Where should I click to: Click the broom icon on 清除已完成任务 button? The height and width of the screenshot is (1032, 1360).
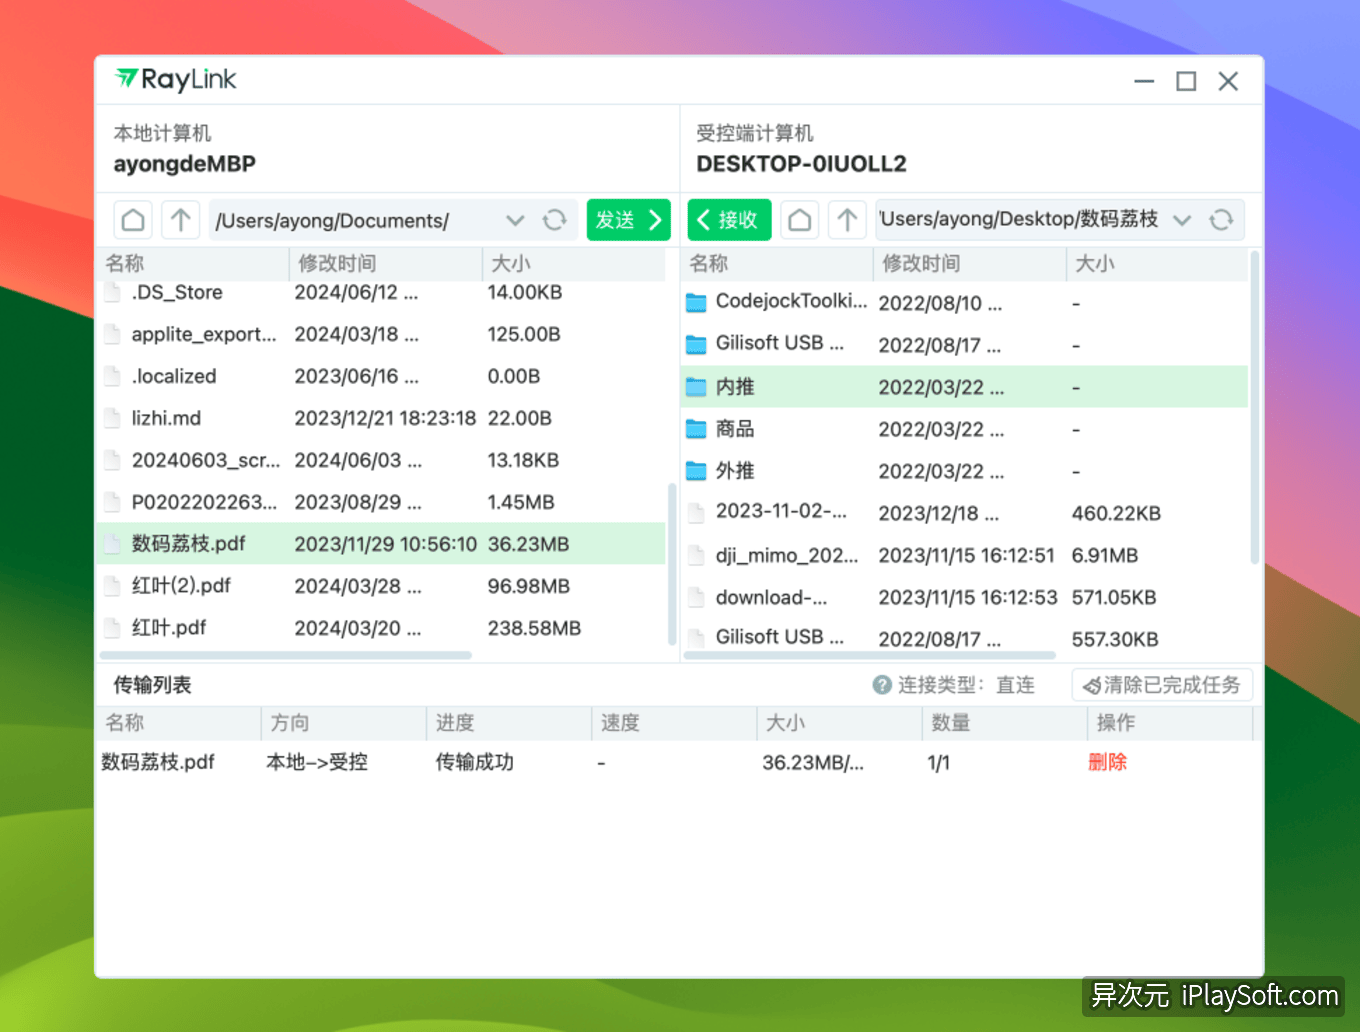(x=1089, y=684)
